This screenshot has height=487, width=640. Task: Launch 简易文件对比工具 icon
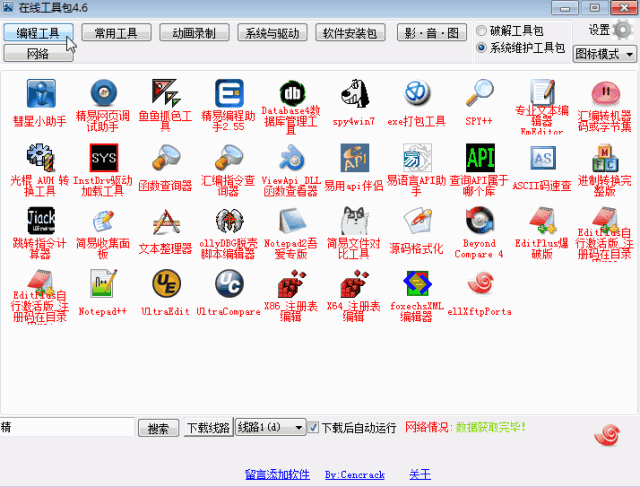point(355,221)
